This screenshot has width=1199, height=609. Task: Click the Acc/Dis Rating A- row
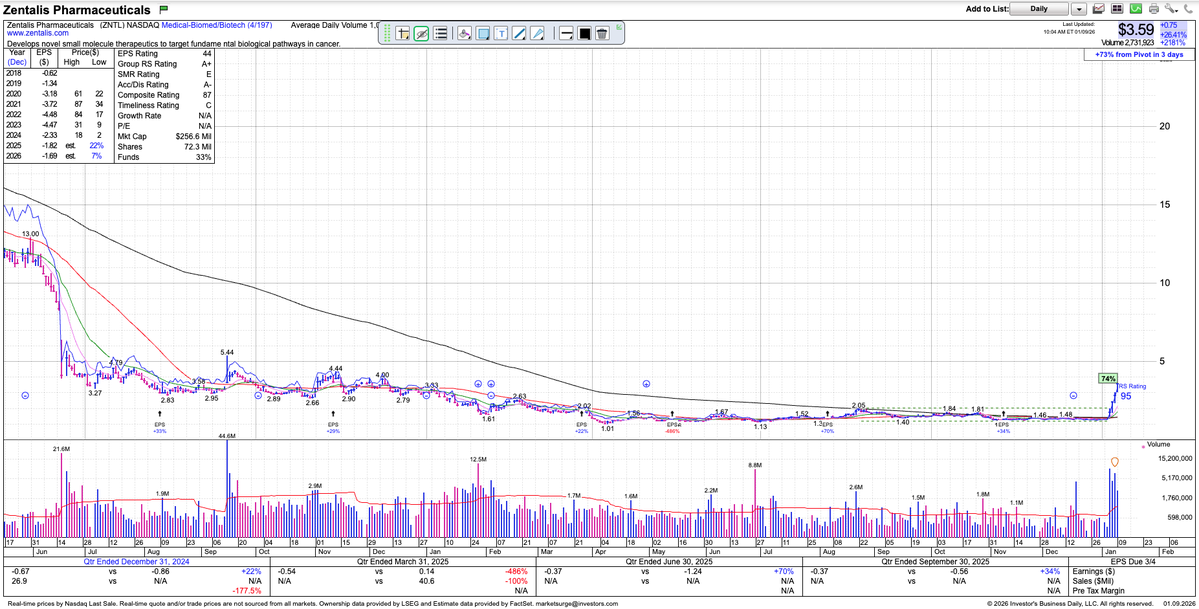point(165,84)
